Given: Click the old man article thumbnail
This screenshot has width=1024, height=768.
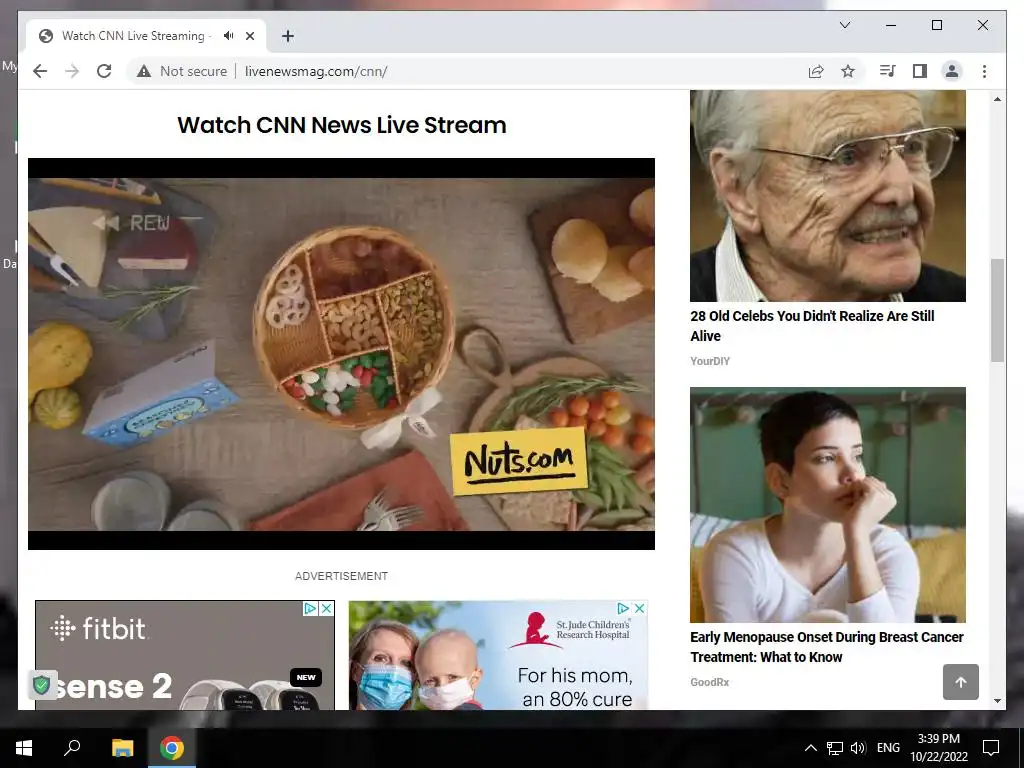Looking at the screenshot, I should [x=827, y=196].
